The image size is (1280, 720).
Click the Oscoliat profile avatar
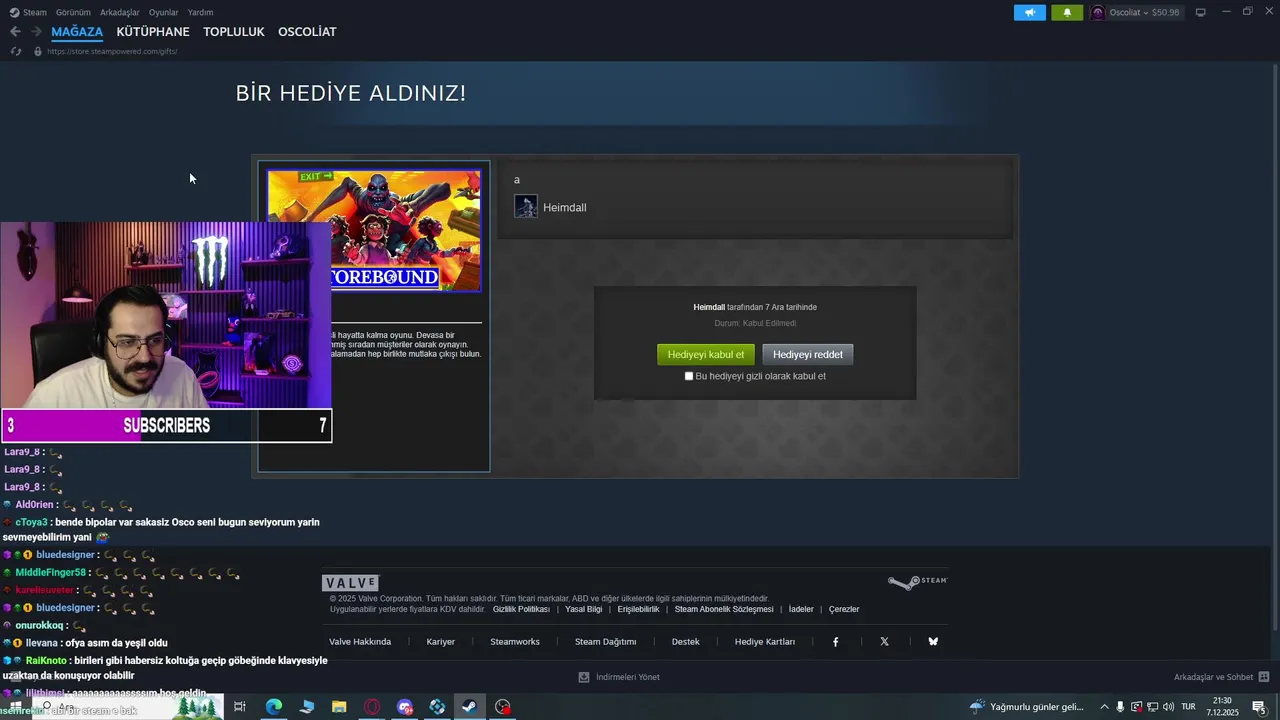click(x=1098, y=13)
